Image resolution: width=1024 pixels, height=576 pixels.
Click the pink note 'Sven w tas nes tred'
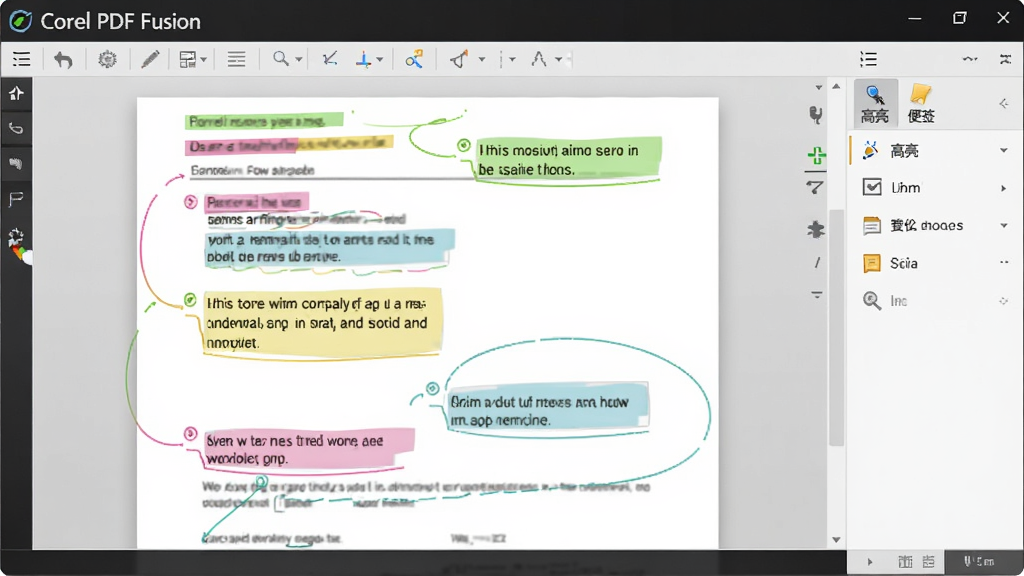tap(309, 449)
